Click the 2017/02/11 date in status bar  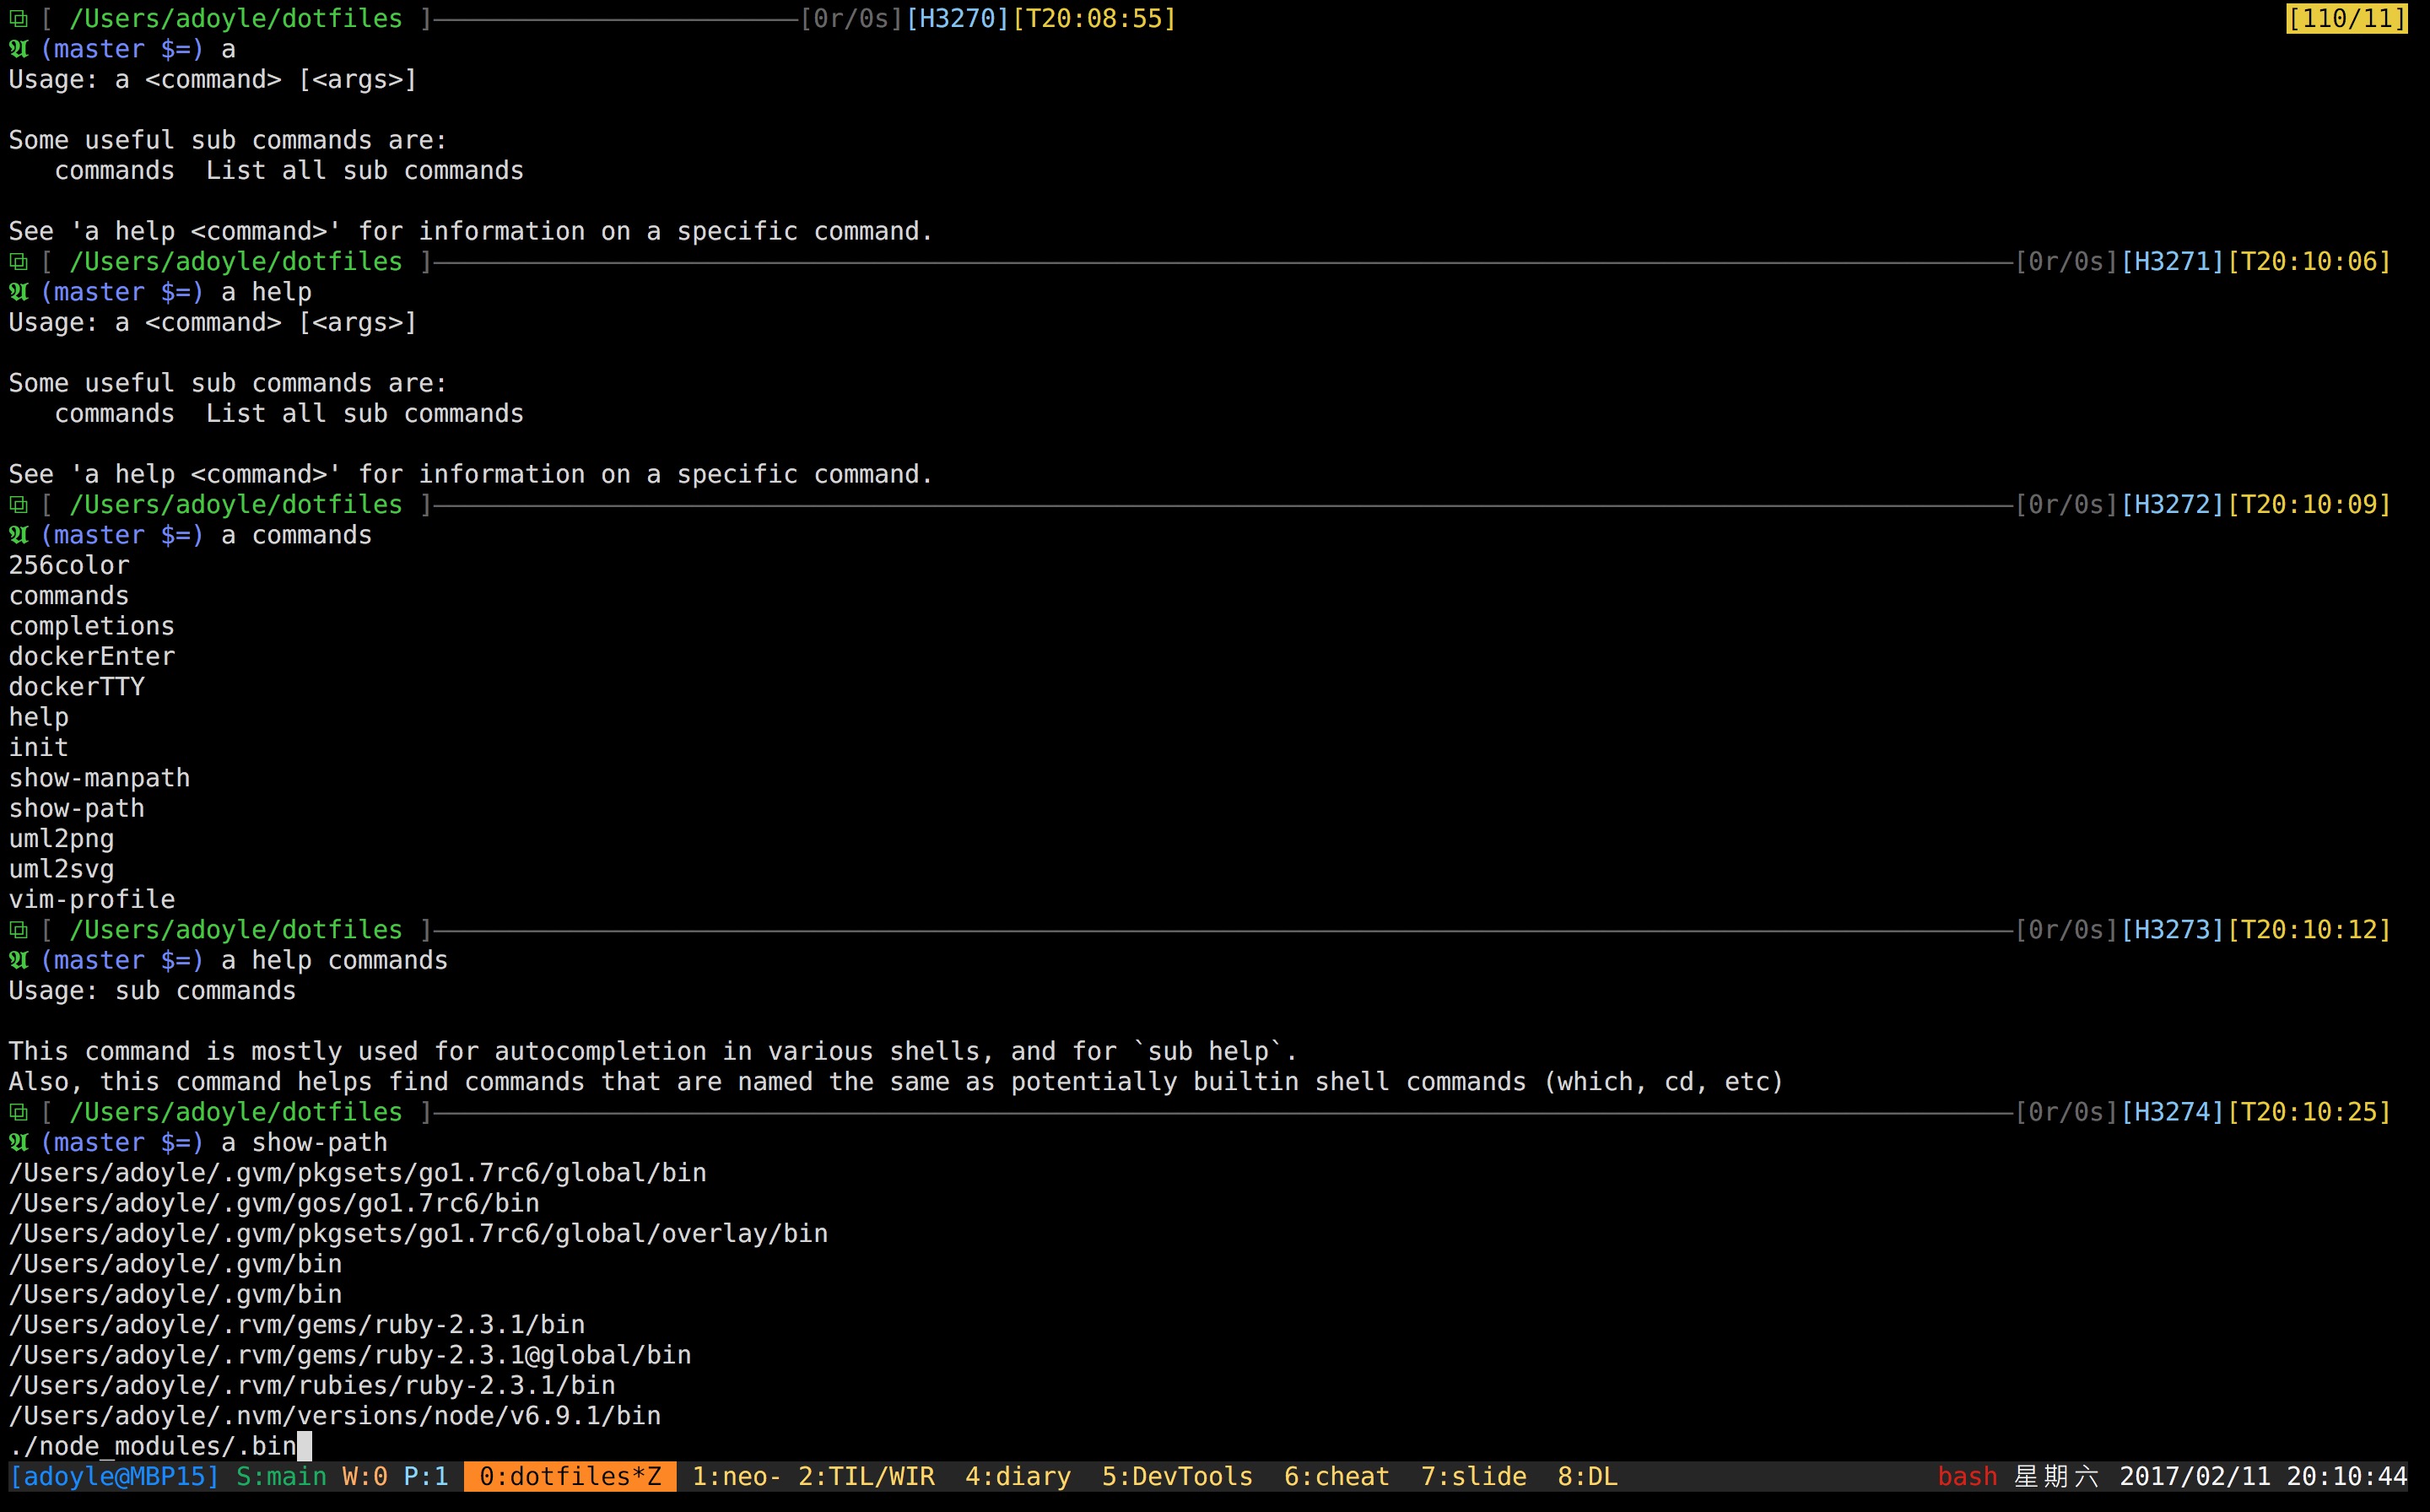(x=2194, y=1477)
